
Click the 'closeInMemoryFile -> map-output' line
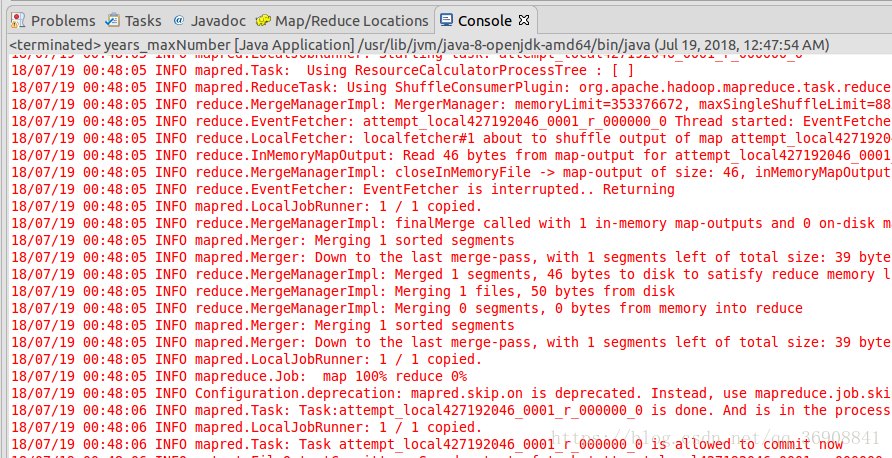tap(451, 172)
